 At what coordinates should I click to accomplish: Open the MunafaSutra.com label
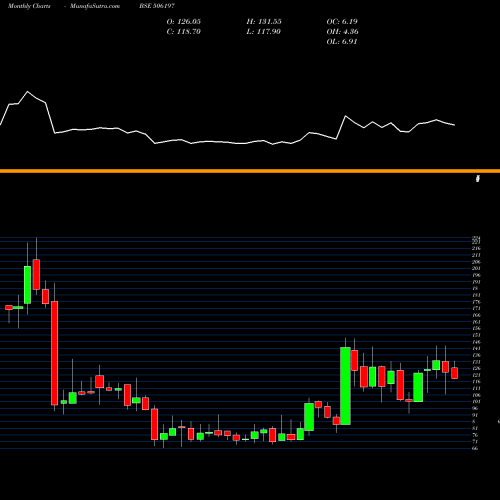coord(95,6)
